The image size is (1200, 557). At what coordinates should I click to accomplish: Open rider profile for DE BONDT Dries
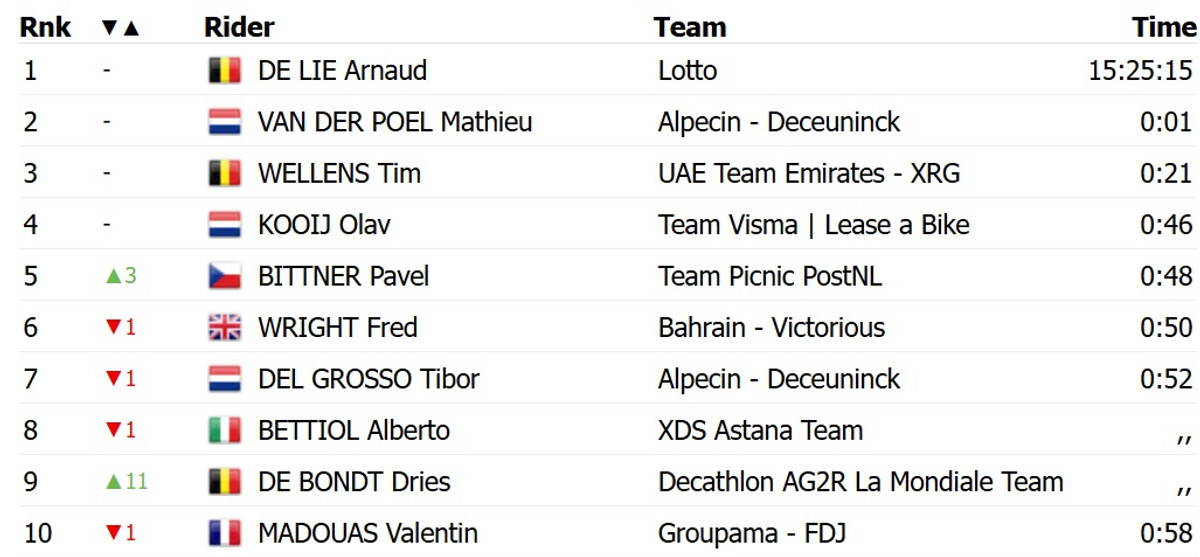click(x=354, y=482)
